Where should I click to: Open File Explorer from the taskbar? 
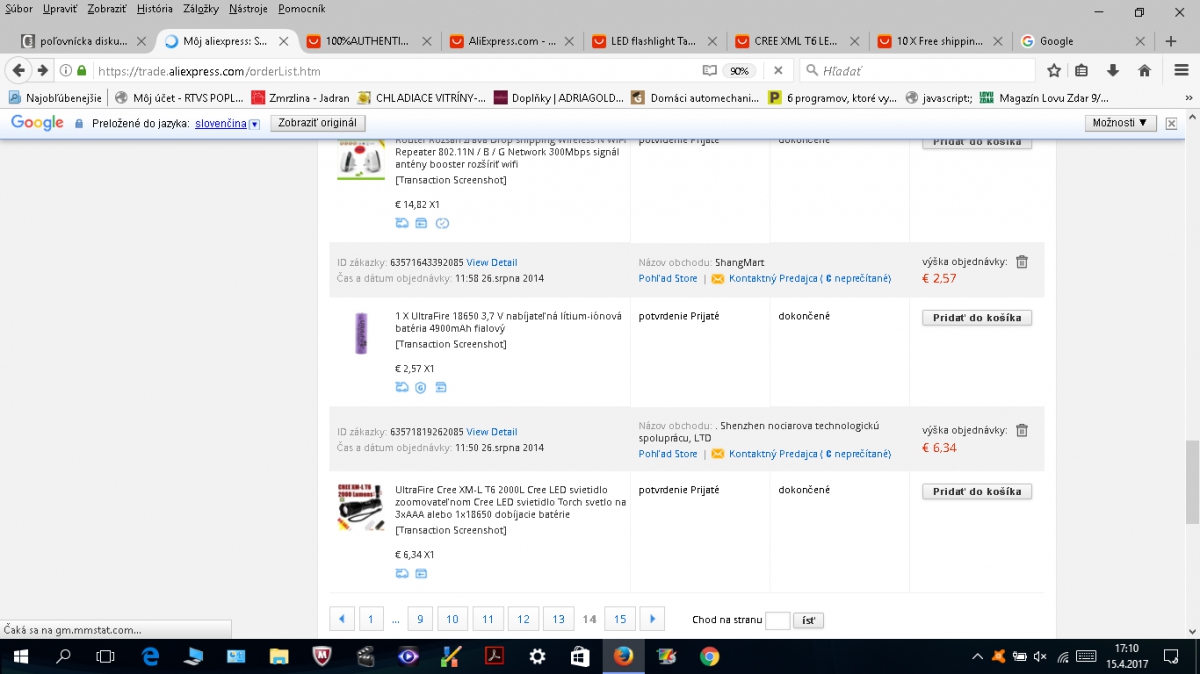point(279,657)
